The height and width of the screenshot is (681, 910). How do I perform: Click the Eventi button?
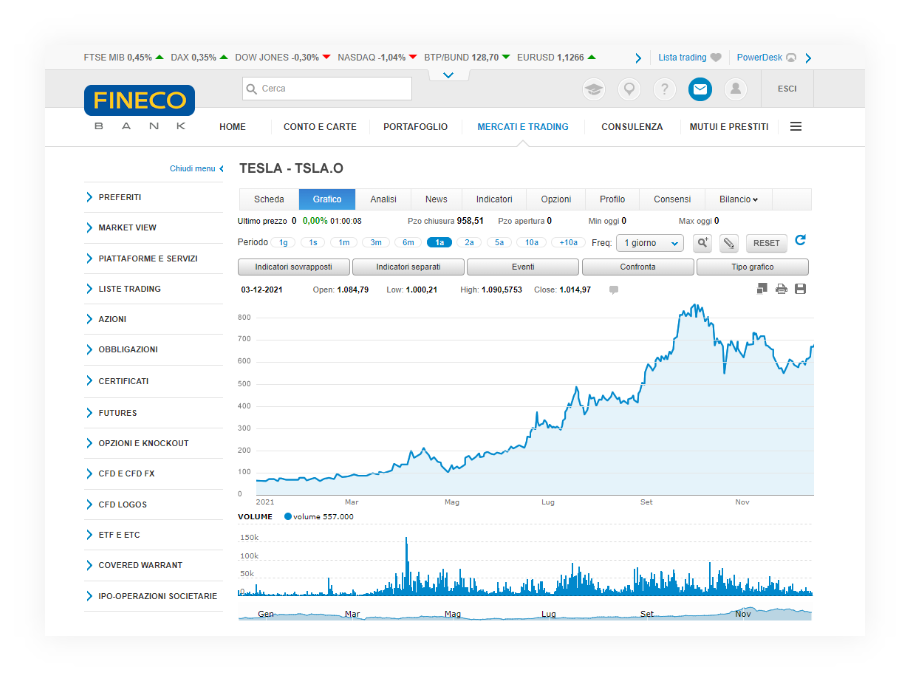523,267
